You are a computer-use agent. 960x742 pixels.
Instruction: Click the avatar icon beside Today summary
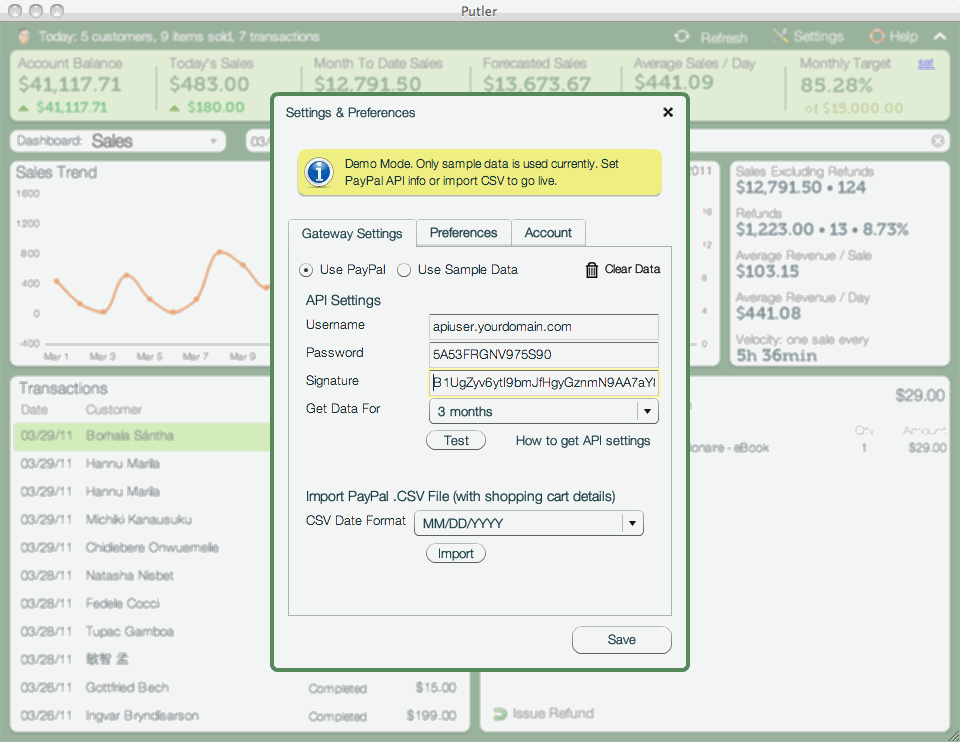point(24,37)
